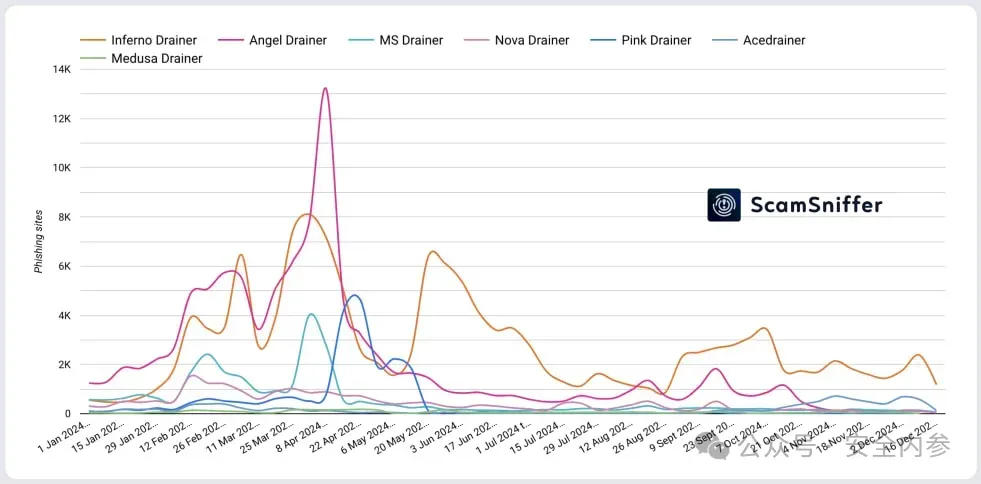981x484 pixels.
Task: Click the 10K y-axis label
Action: [62, 168]
